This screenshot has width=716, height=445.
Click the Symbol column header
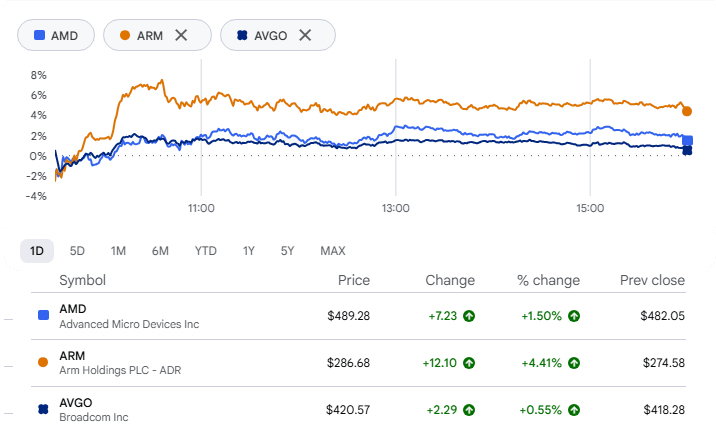pos(83,280)
